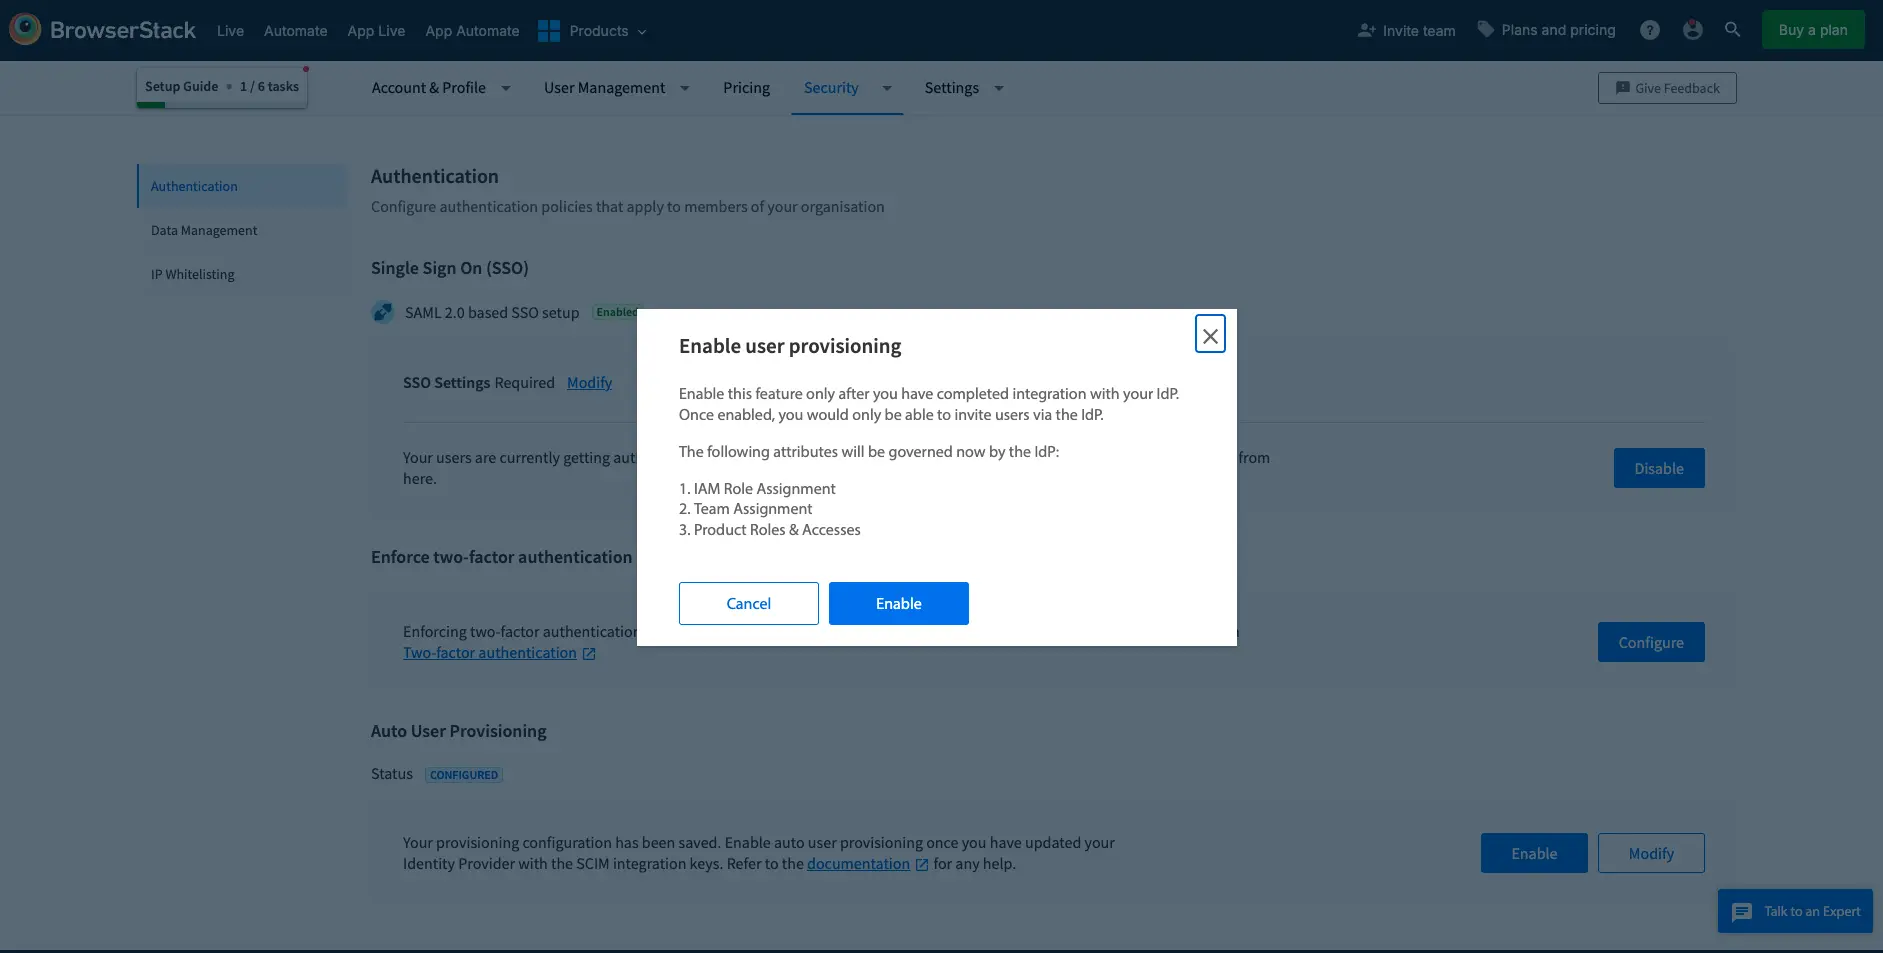Image resolution: width=1883 pixels, height=953 pixels.
Task: Expand the Security dropdown arrow
Action: point(887,88)
